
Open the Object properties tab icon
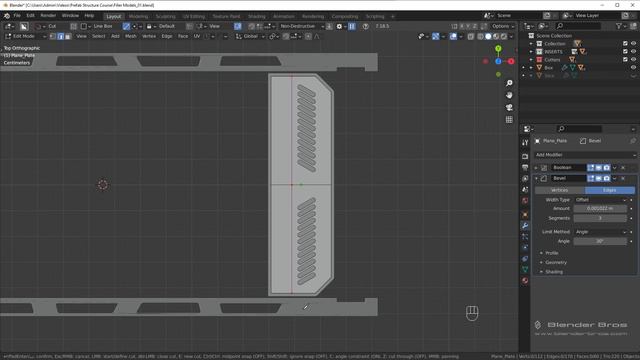pyautogui.click(x=525, y=214)
